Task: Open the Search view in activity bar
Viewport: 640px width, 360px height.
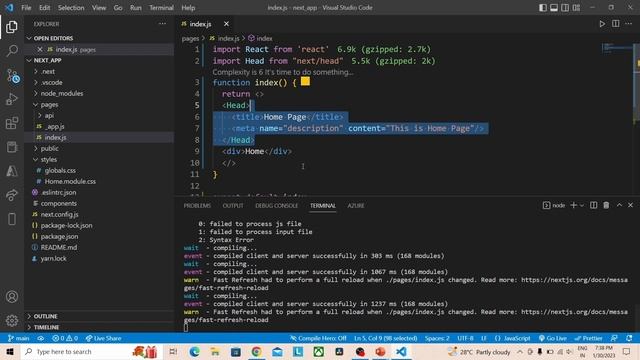Action: coord(12,51)
